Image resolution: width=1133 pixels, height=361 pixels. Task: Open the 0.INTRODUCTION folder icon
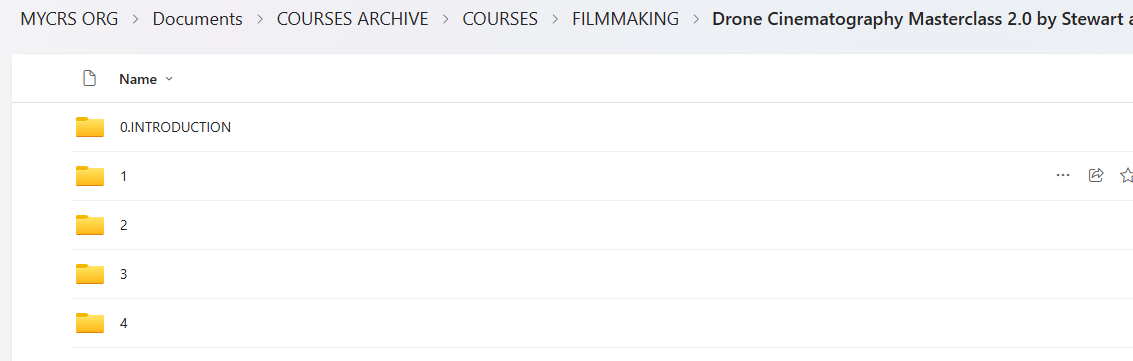tap(90, 127)
